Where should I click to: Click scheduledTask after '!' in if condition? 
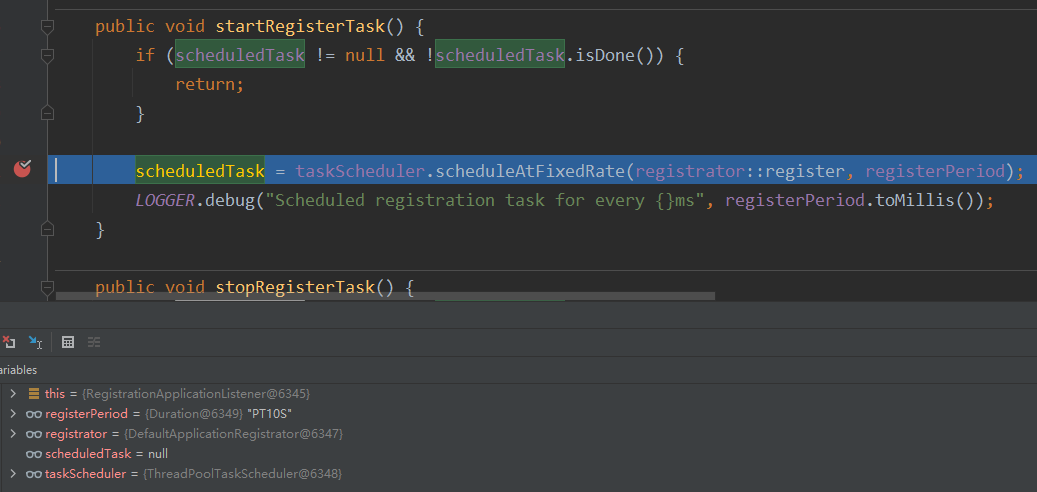500,56
